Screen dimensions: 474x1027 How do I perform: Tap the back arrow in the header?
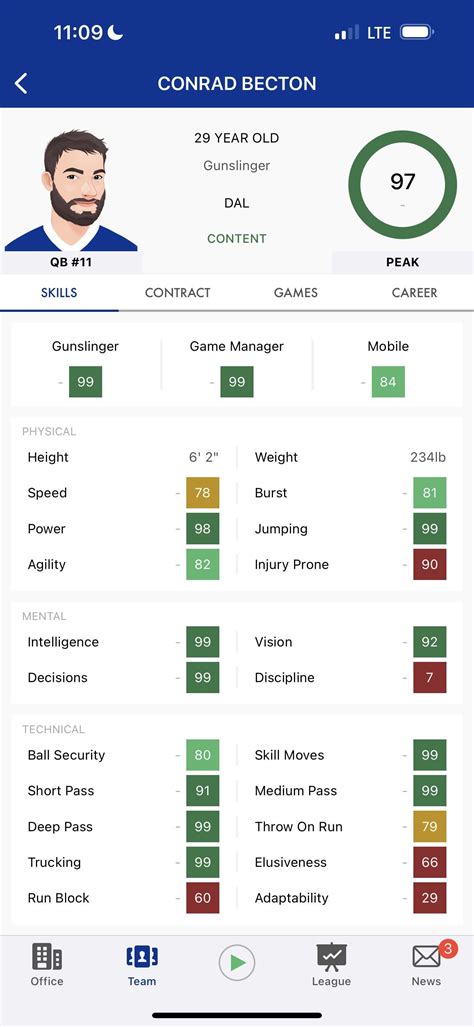[21, 83]
